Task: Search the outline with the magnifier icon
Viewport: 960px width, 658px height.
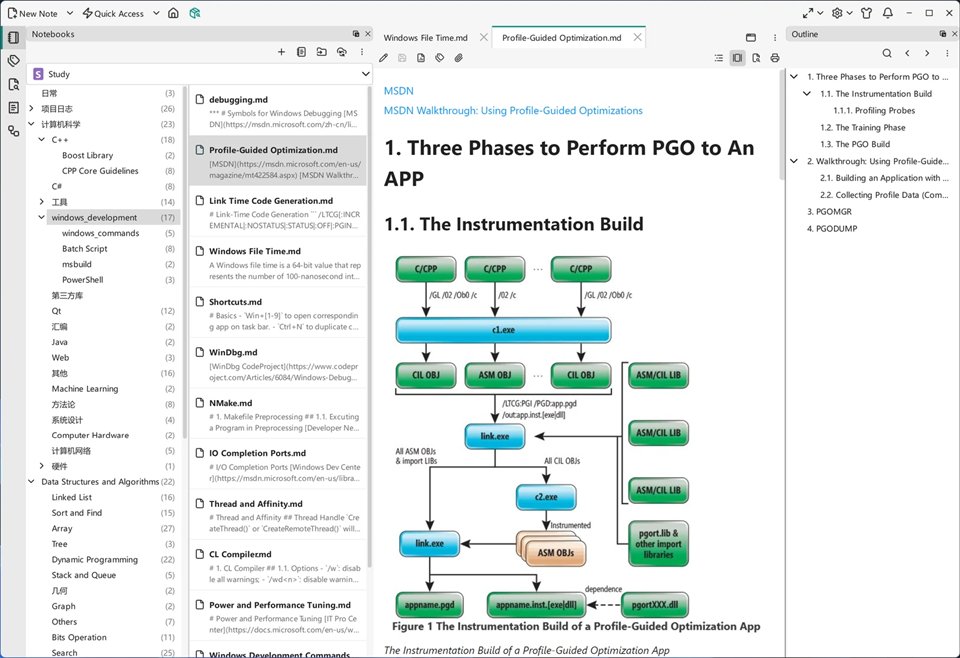Action: pos(887,53)
